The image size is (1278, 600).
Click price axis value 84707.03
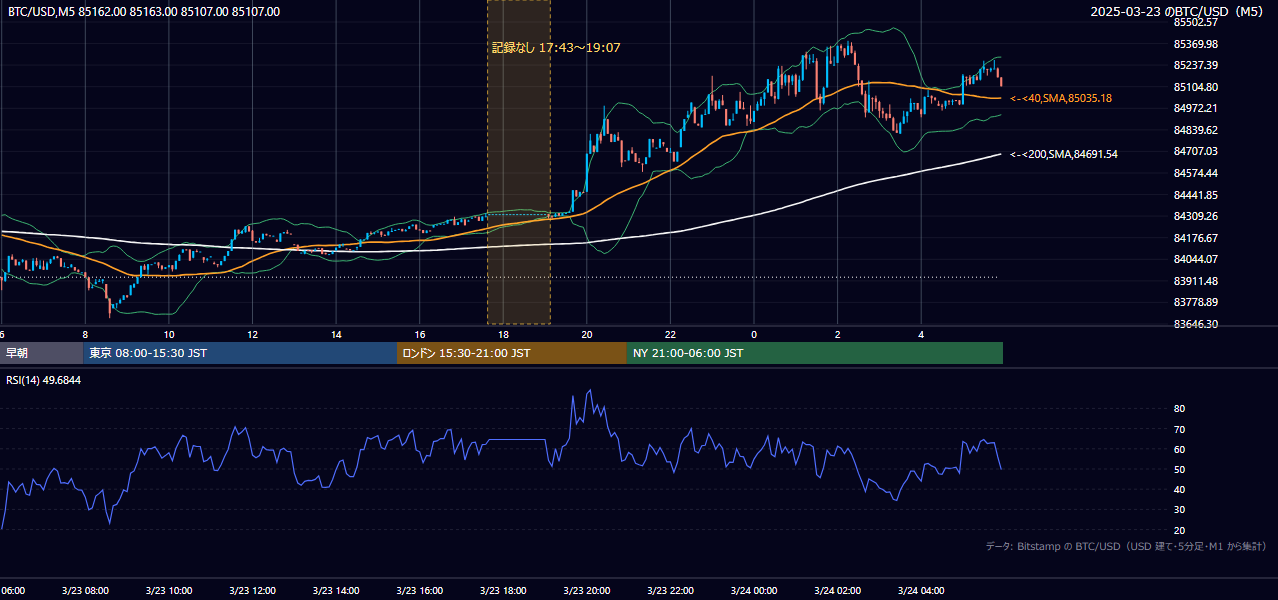click(x=1195, y=151)
